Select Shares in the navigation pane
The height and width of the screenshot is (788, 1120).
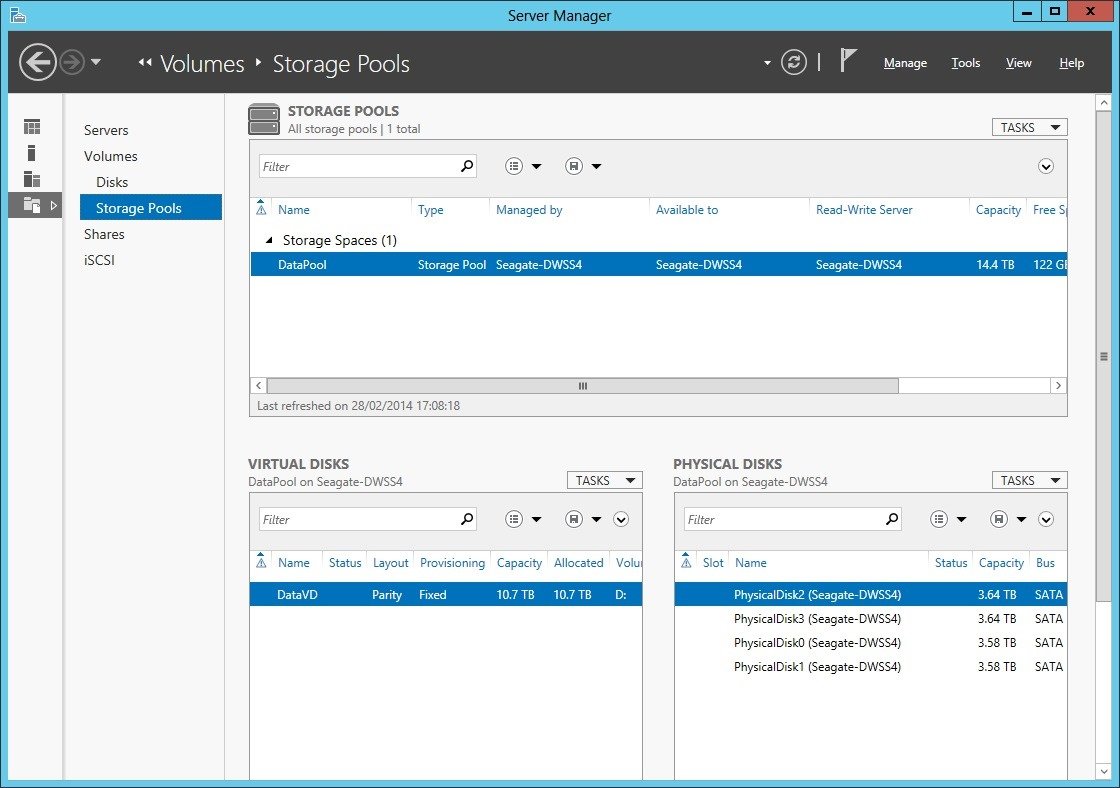(104, 234)
